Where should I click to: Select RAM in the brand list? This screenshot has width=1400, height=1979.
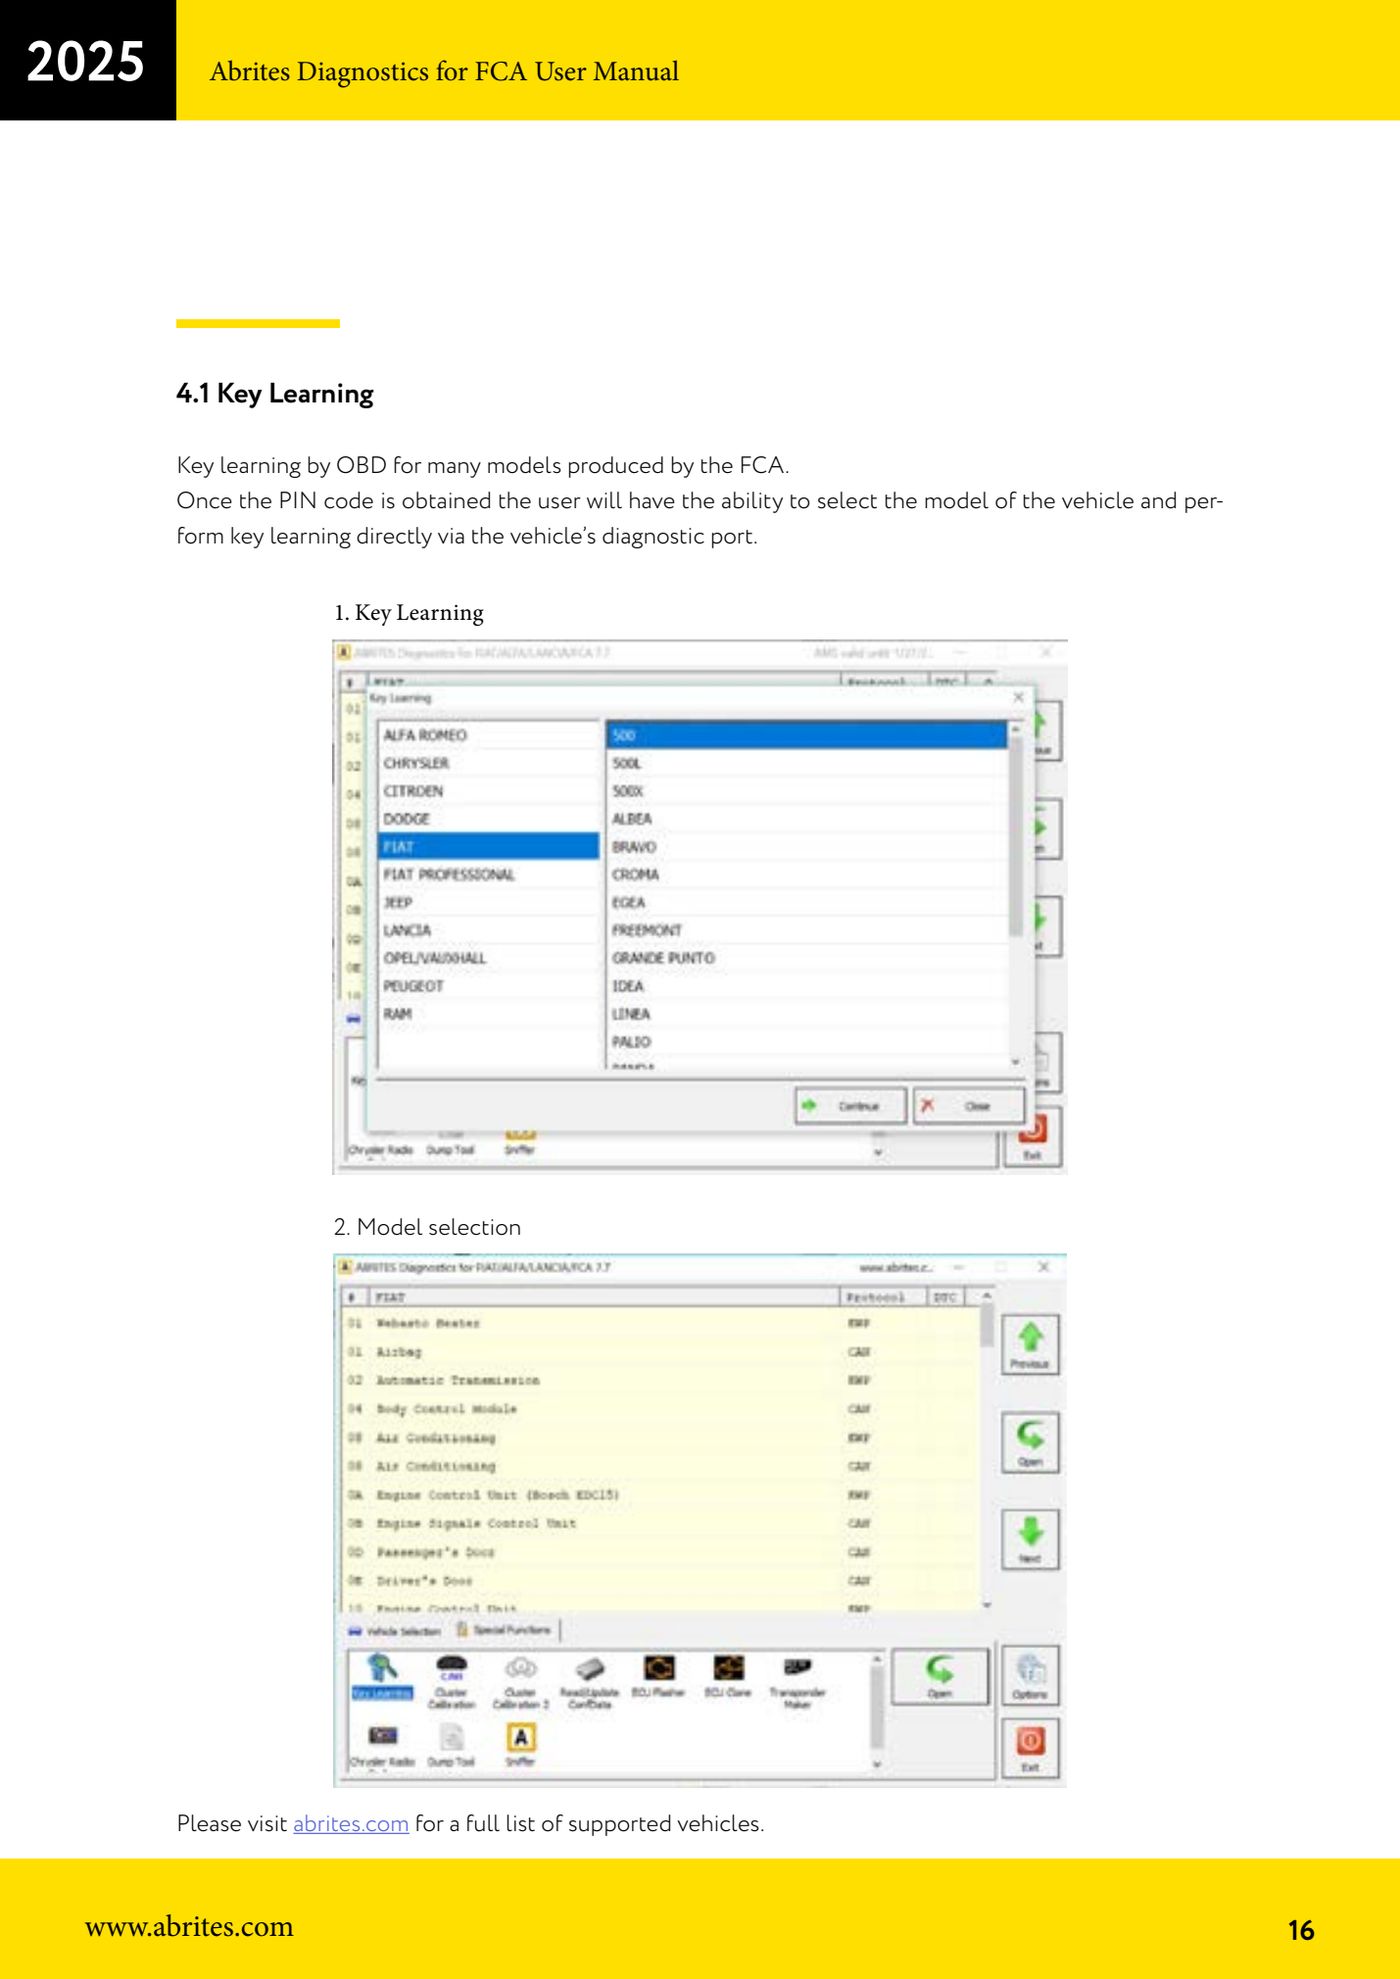[x=489, y=1014]
